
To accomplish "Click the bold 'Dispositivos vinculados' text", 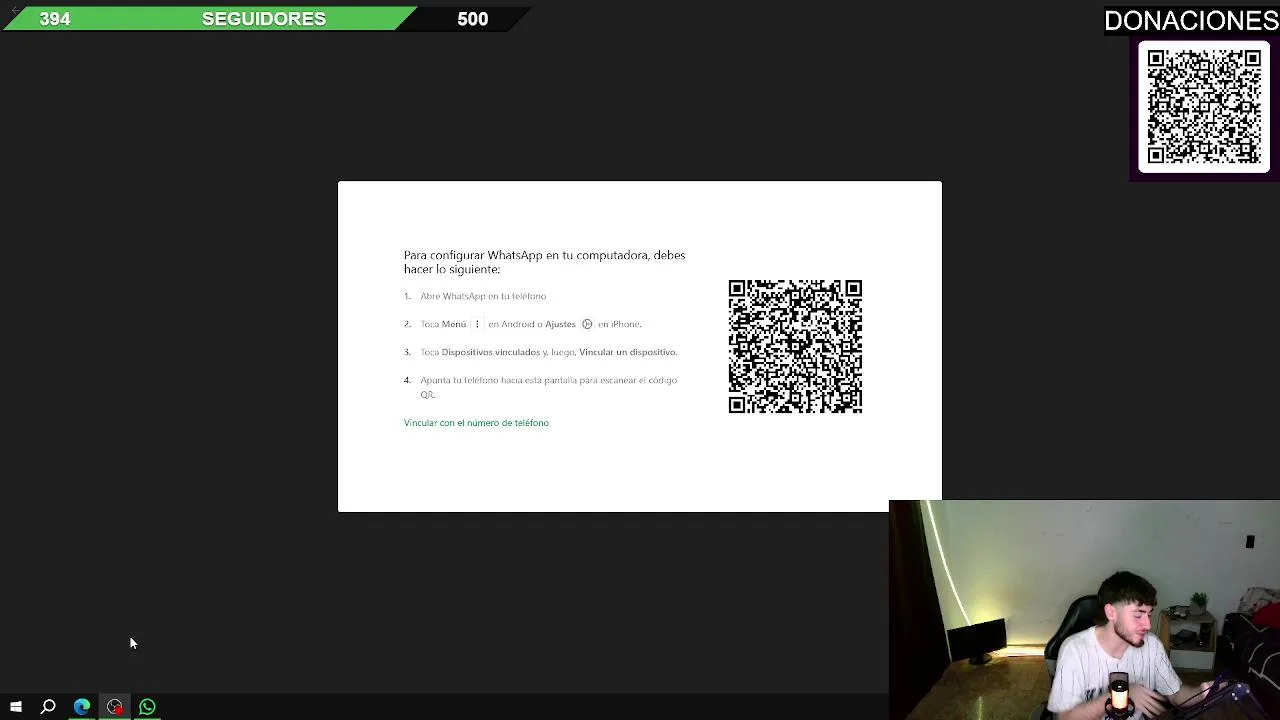I will [490, 352].
